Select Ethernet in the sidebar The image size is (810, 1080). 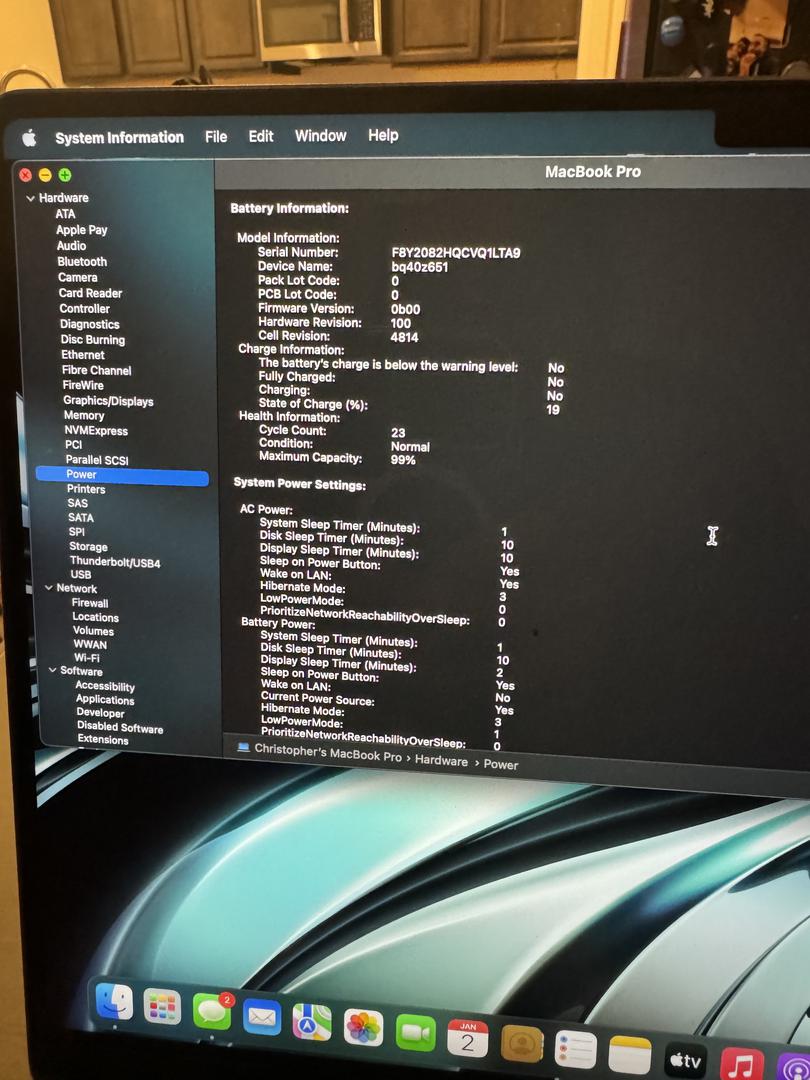tap(83, 355)
